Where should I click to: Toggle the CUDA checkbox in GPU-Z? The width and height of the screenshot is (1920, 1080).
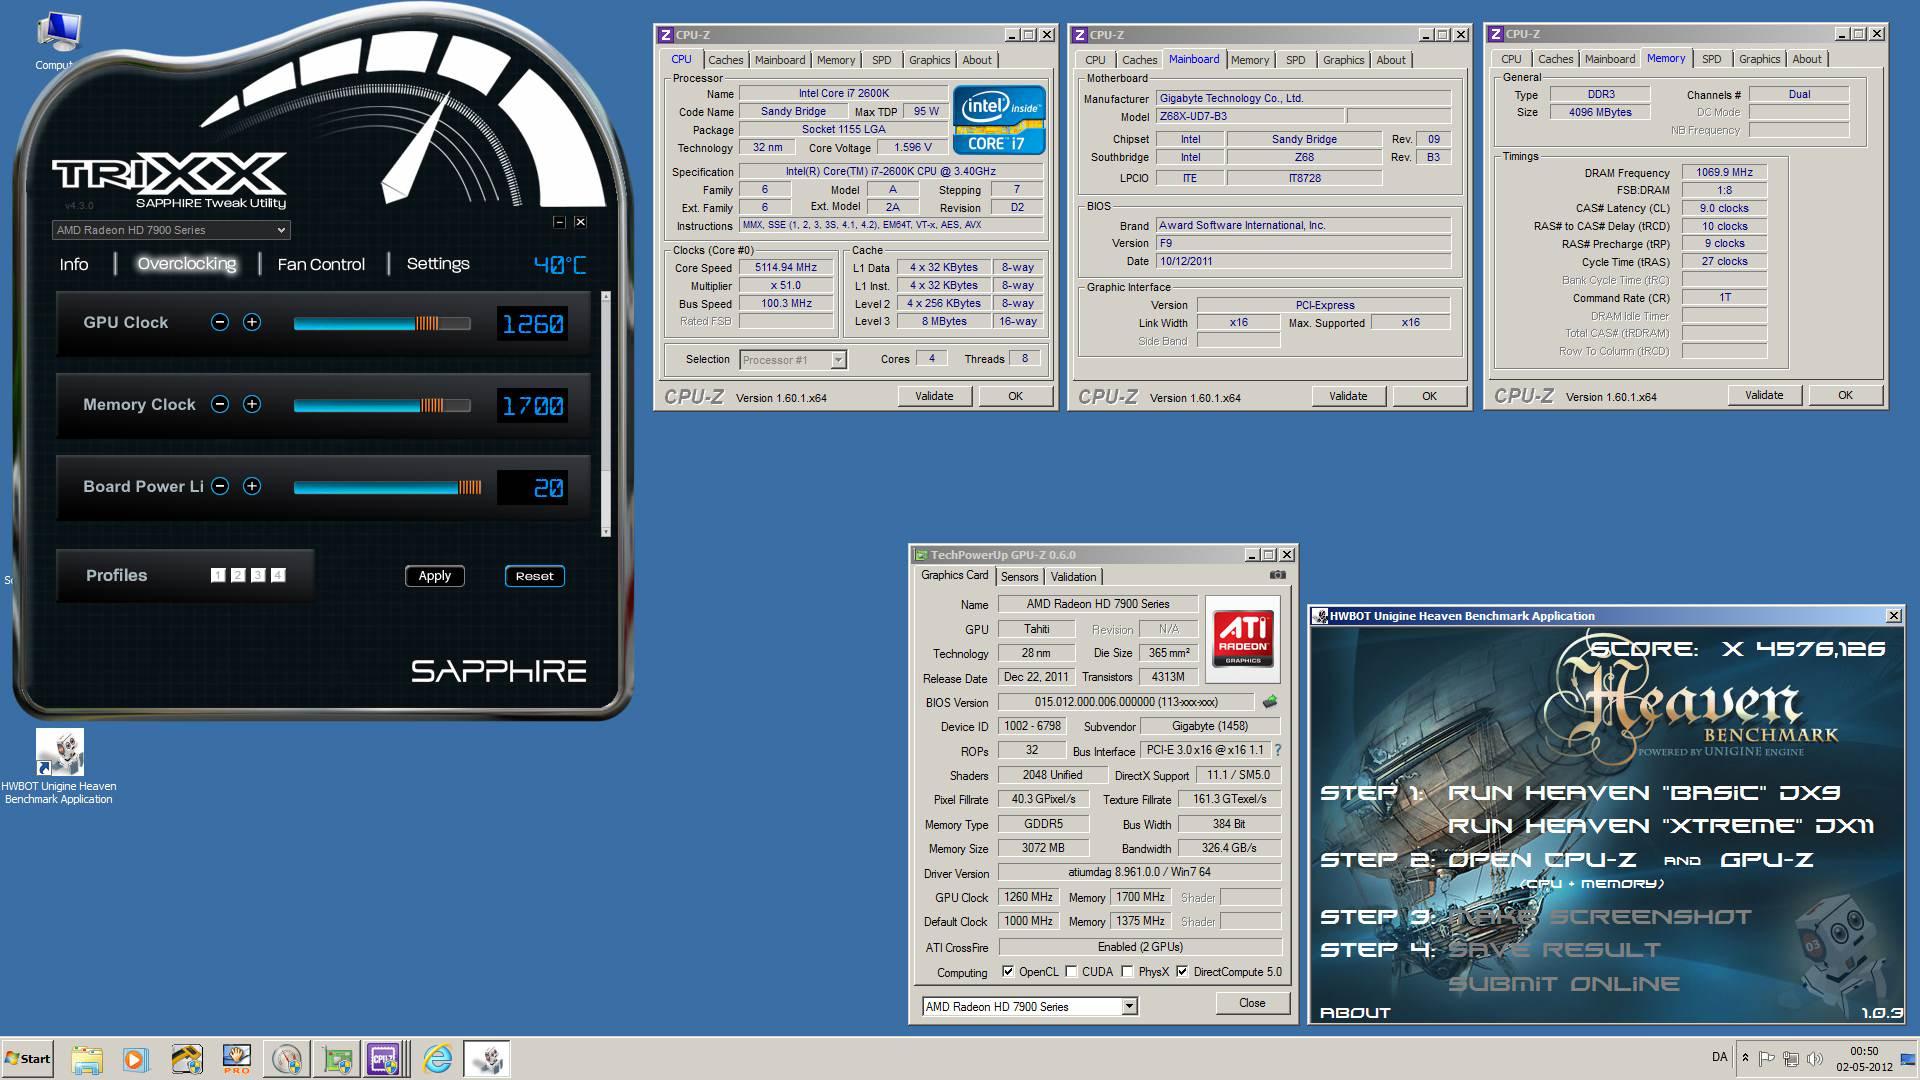tap(1071, 971)
